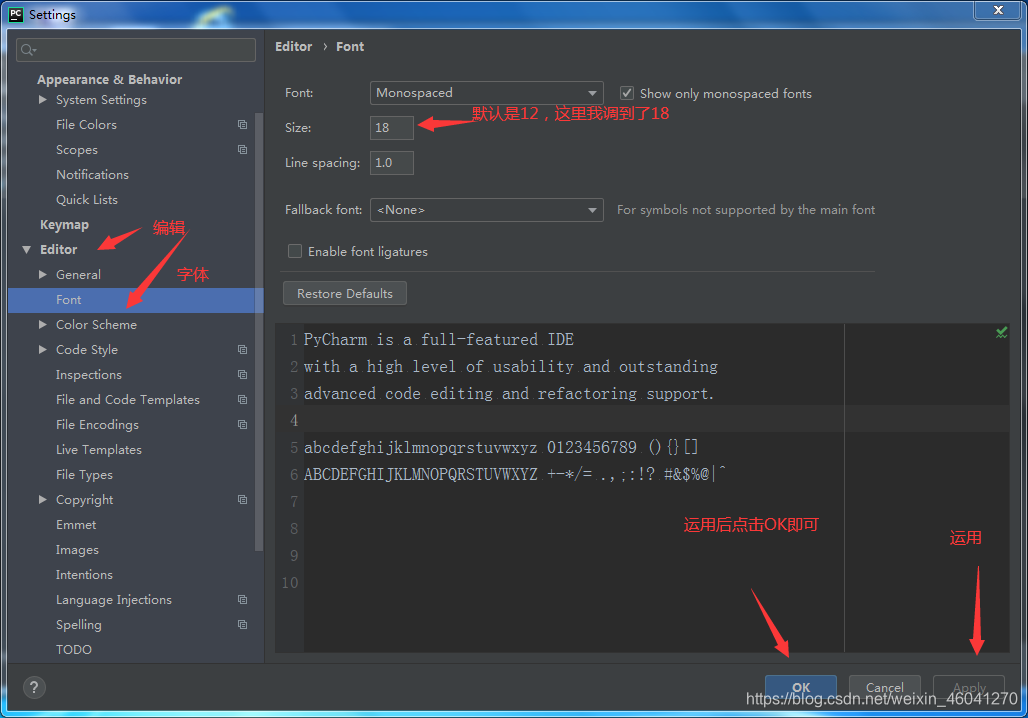Open Live Templates settings
The height and width of the screenshot is (718, 1028).
point(98,450)
